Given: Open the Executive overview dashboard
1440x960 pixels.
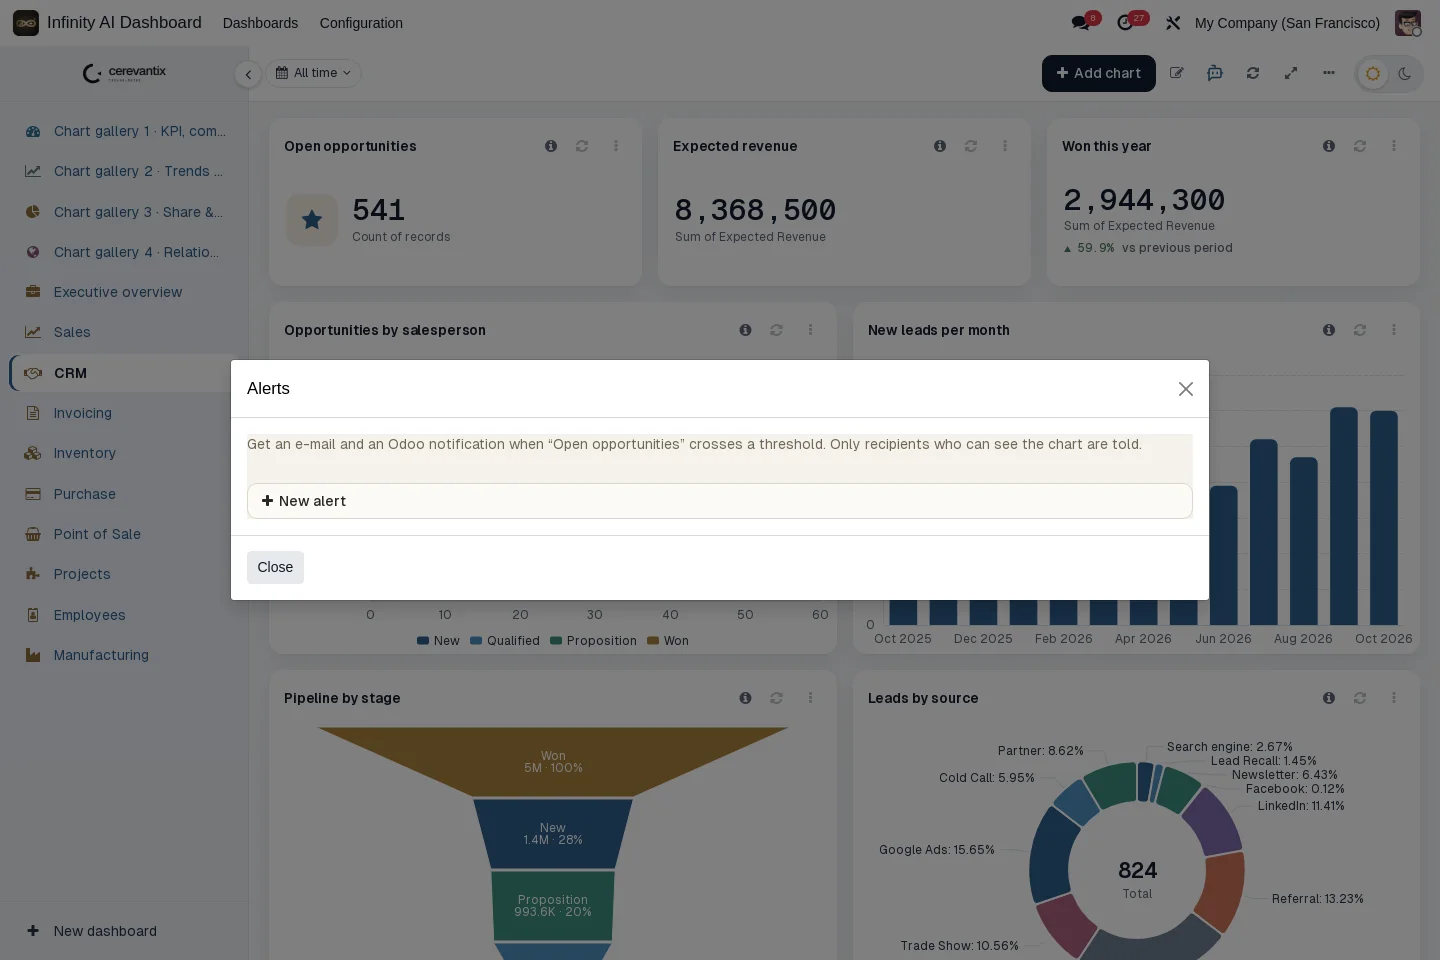Looking at the screenshot, I should pyautogui.click(x=125, y=292).
